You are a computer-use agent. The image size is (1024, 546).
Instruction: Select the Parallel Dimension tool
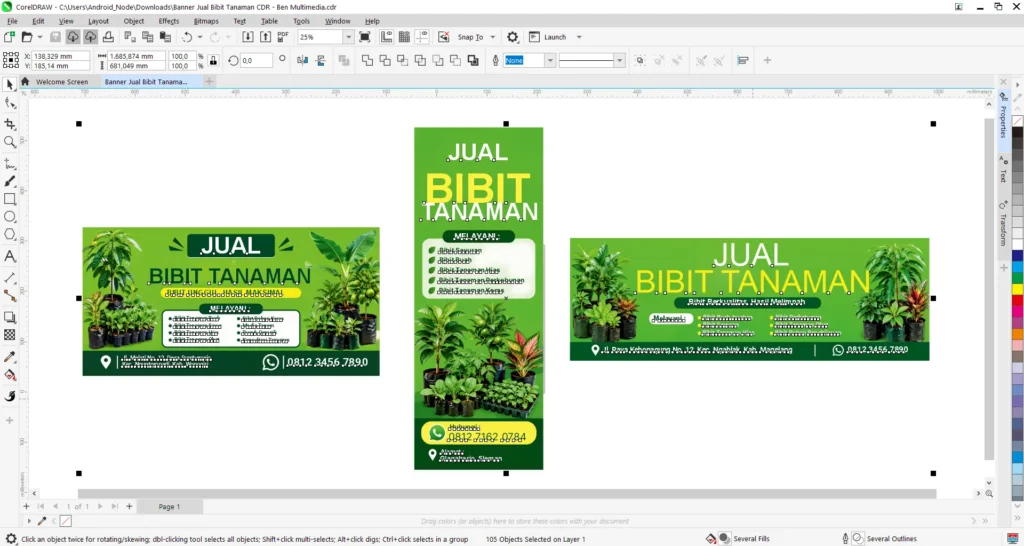pyautogui.click(x=10, y=278)
